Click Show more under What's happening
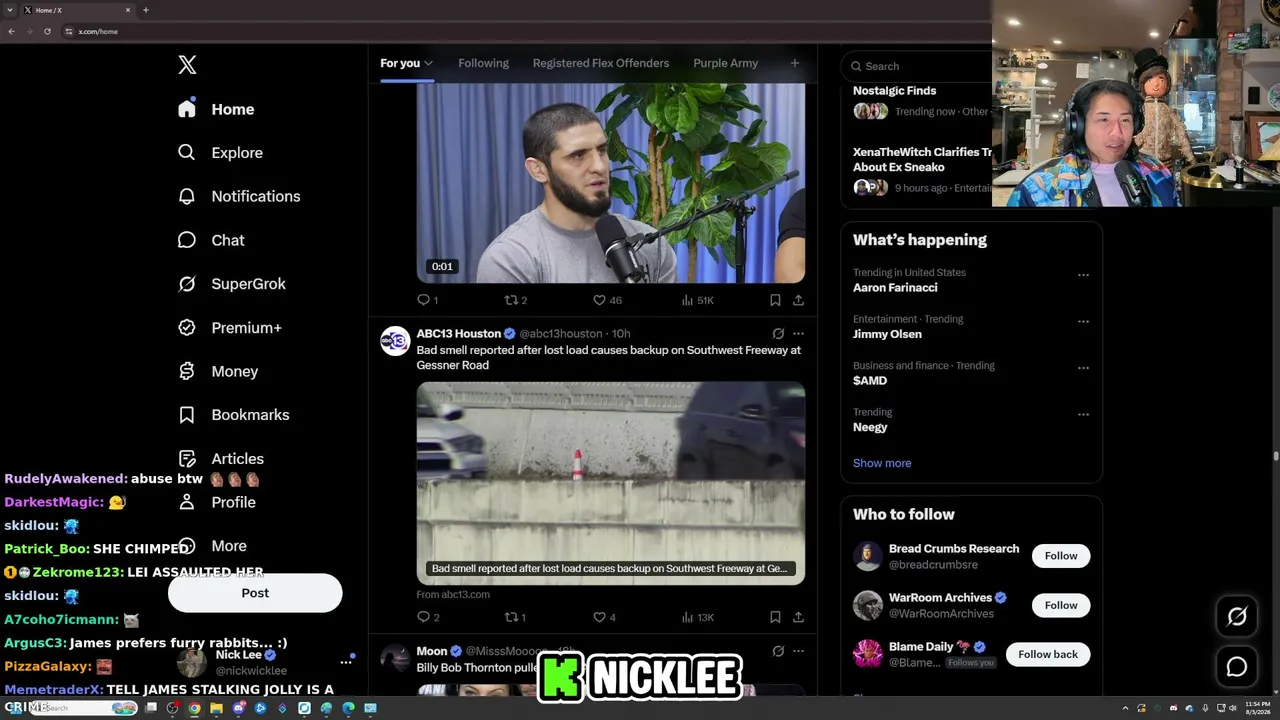Viewport: 1280px width, 720px height. 882,463
